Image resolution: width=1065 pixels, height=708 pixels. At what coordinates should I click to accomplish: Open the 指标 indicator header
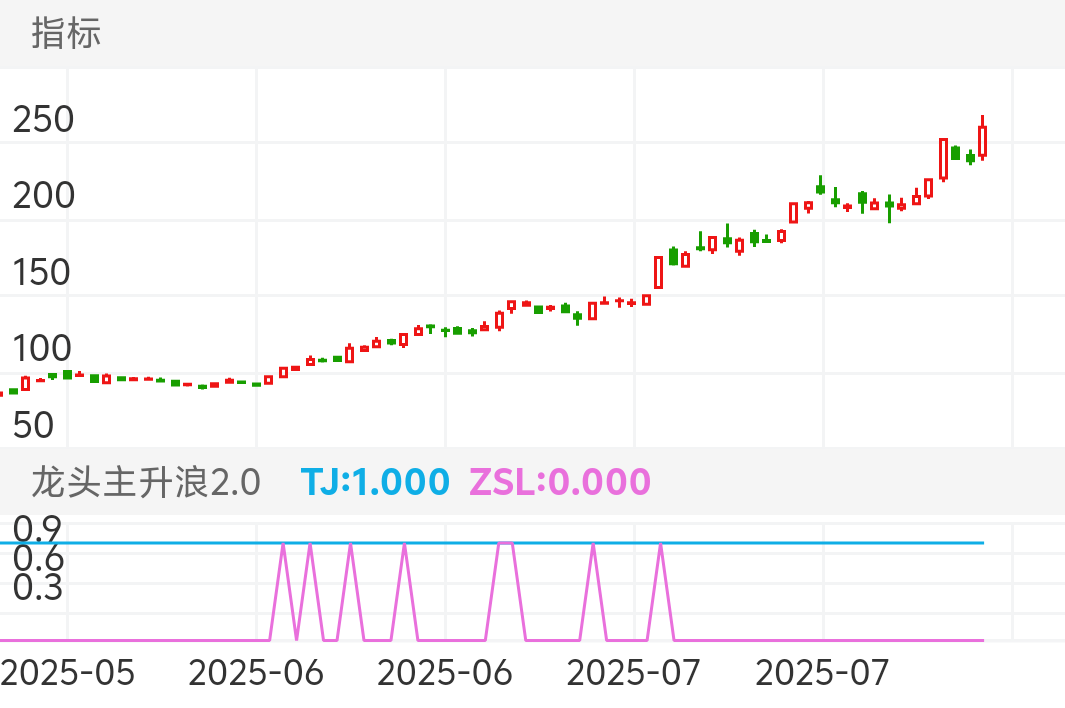coord(67,33)
